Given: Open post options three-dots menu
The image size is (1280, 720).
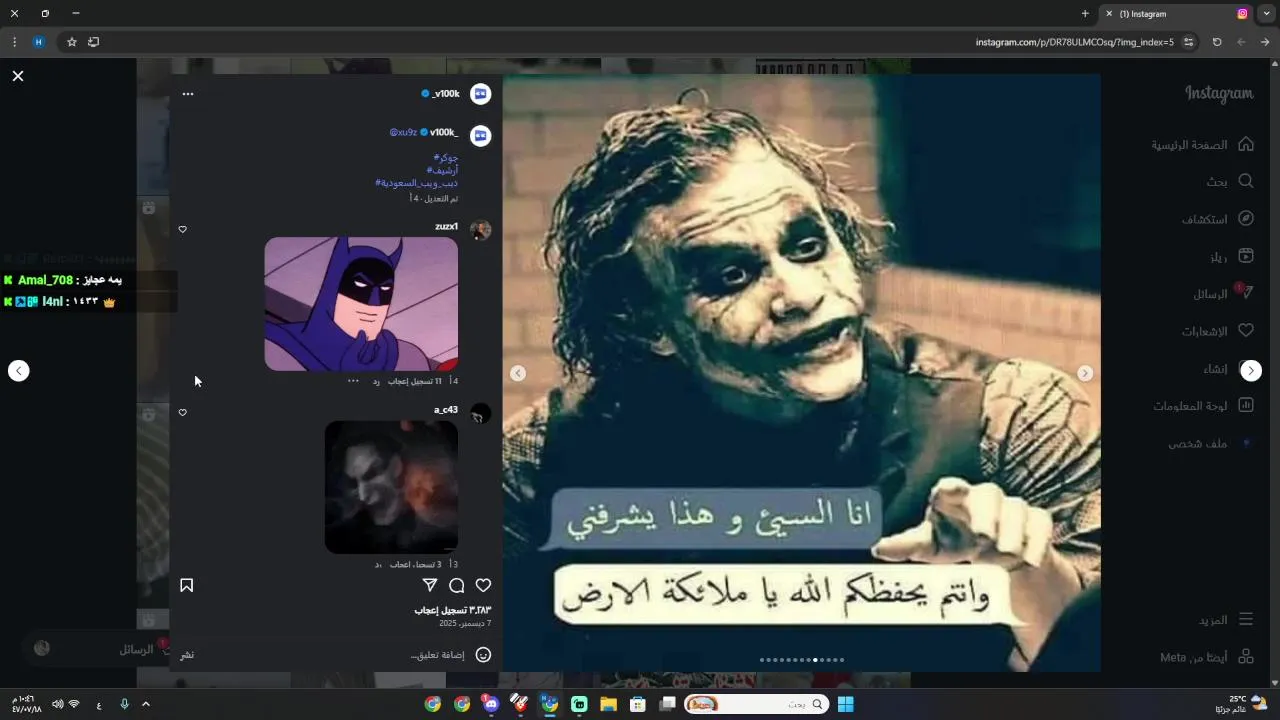Looking at the screenshot, I should 188,94.
